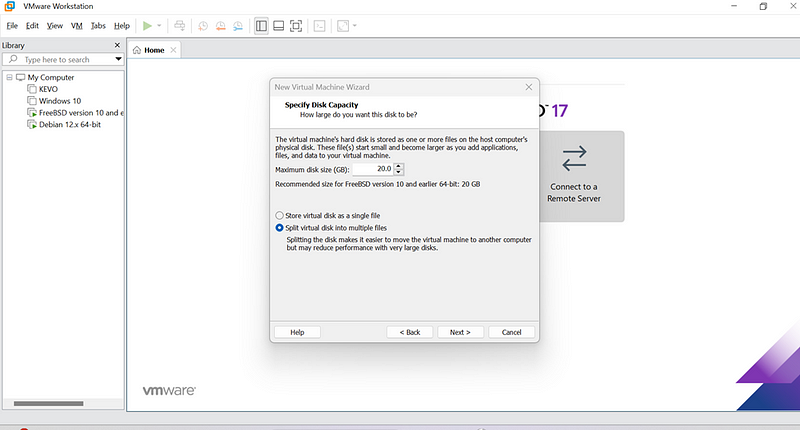Click the remote server arrows icon

tap(574, 158)
